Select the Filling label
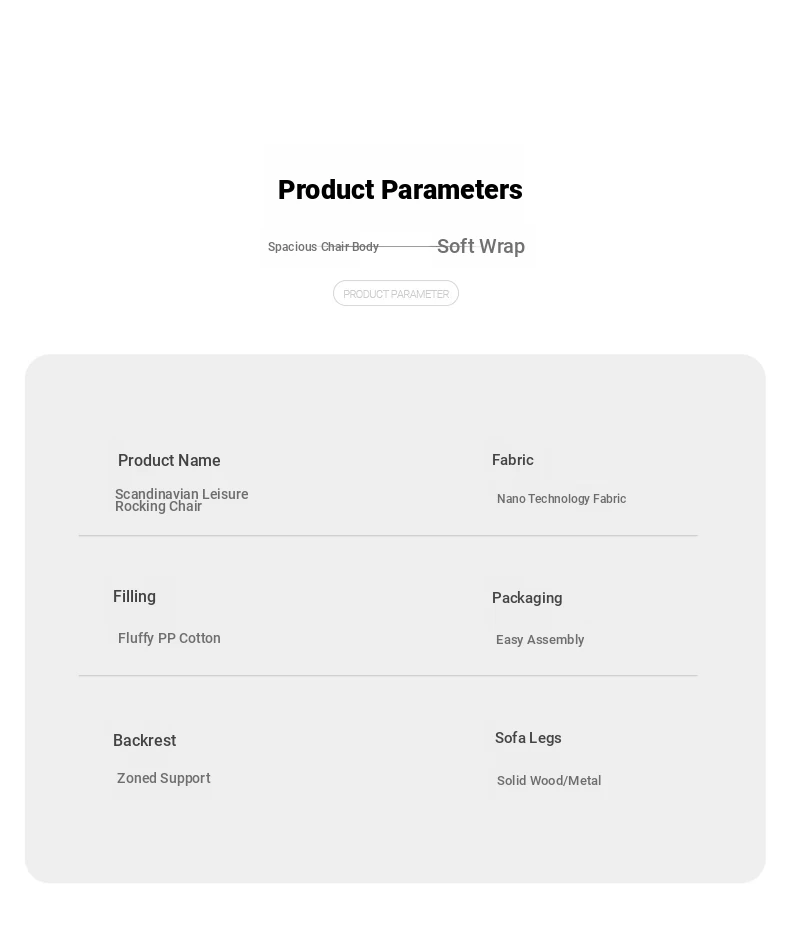Viewport: 790px width, 933px height. coord(134,596)
